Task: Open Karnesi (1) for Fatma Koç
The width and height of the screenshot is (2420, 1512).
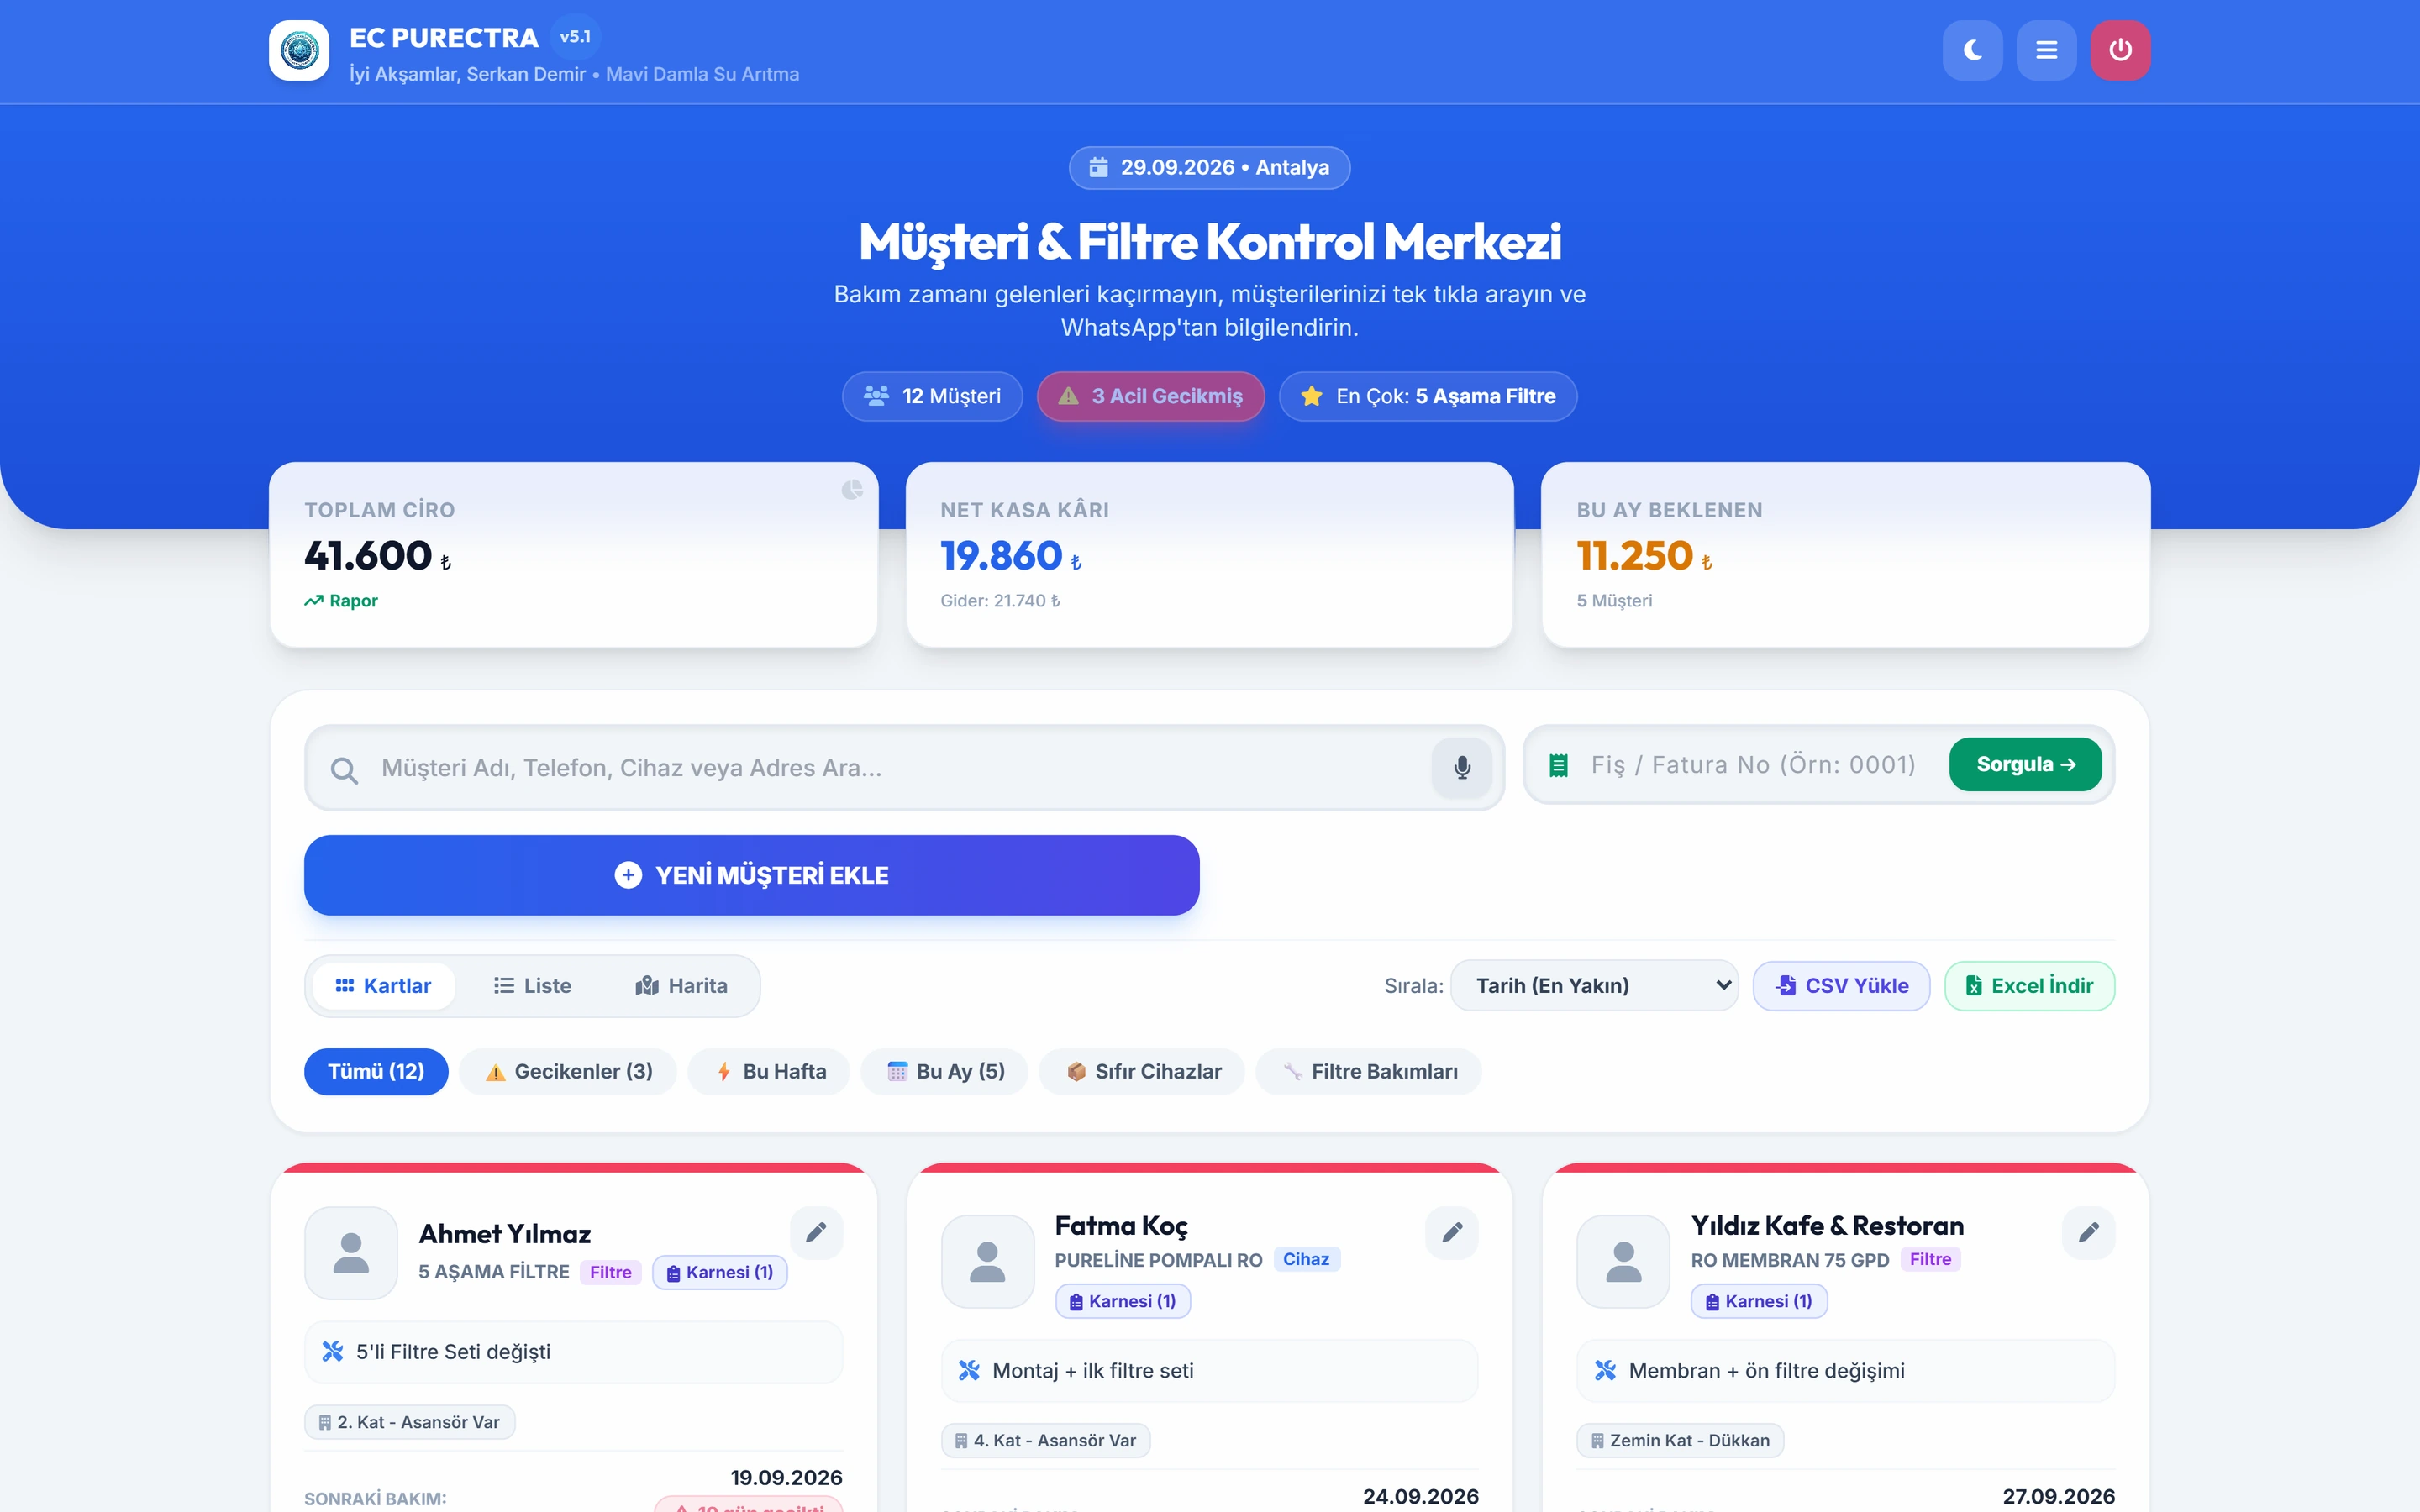Action: pyautogui.click(x=1123, y=1301)
